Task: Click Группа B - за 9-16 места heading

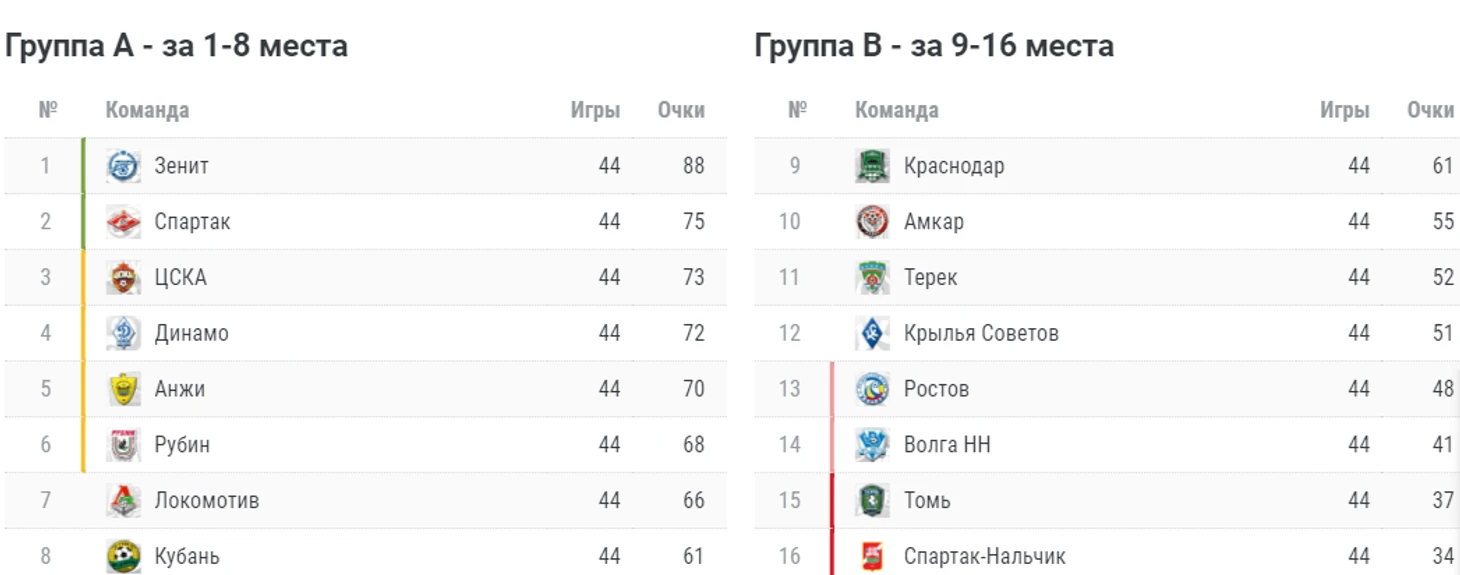Action: click(934, 46)
